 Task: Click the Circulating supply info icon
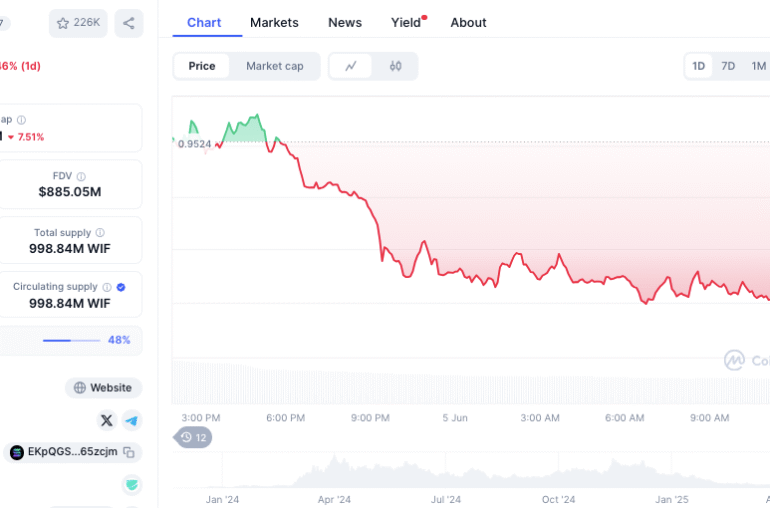coord(107,287)
